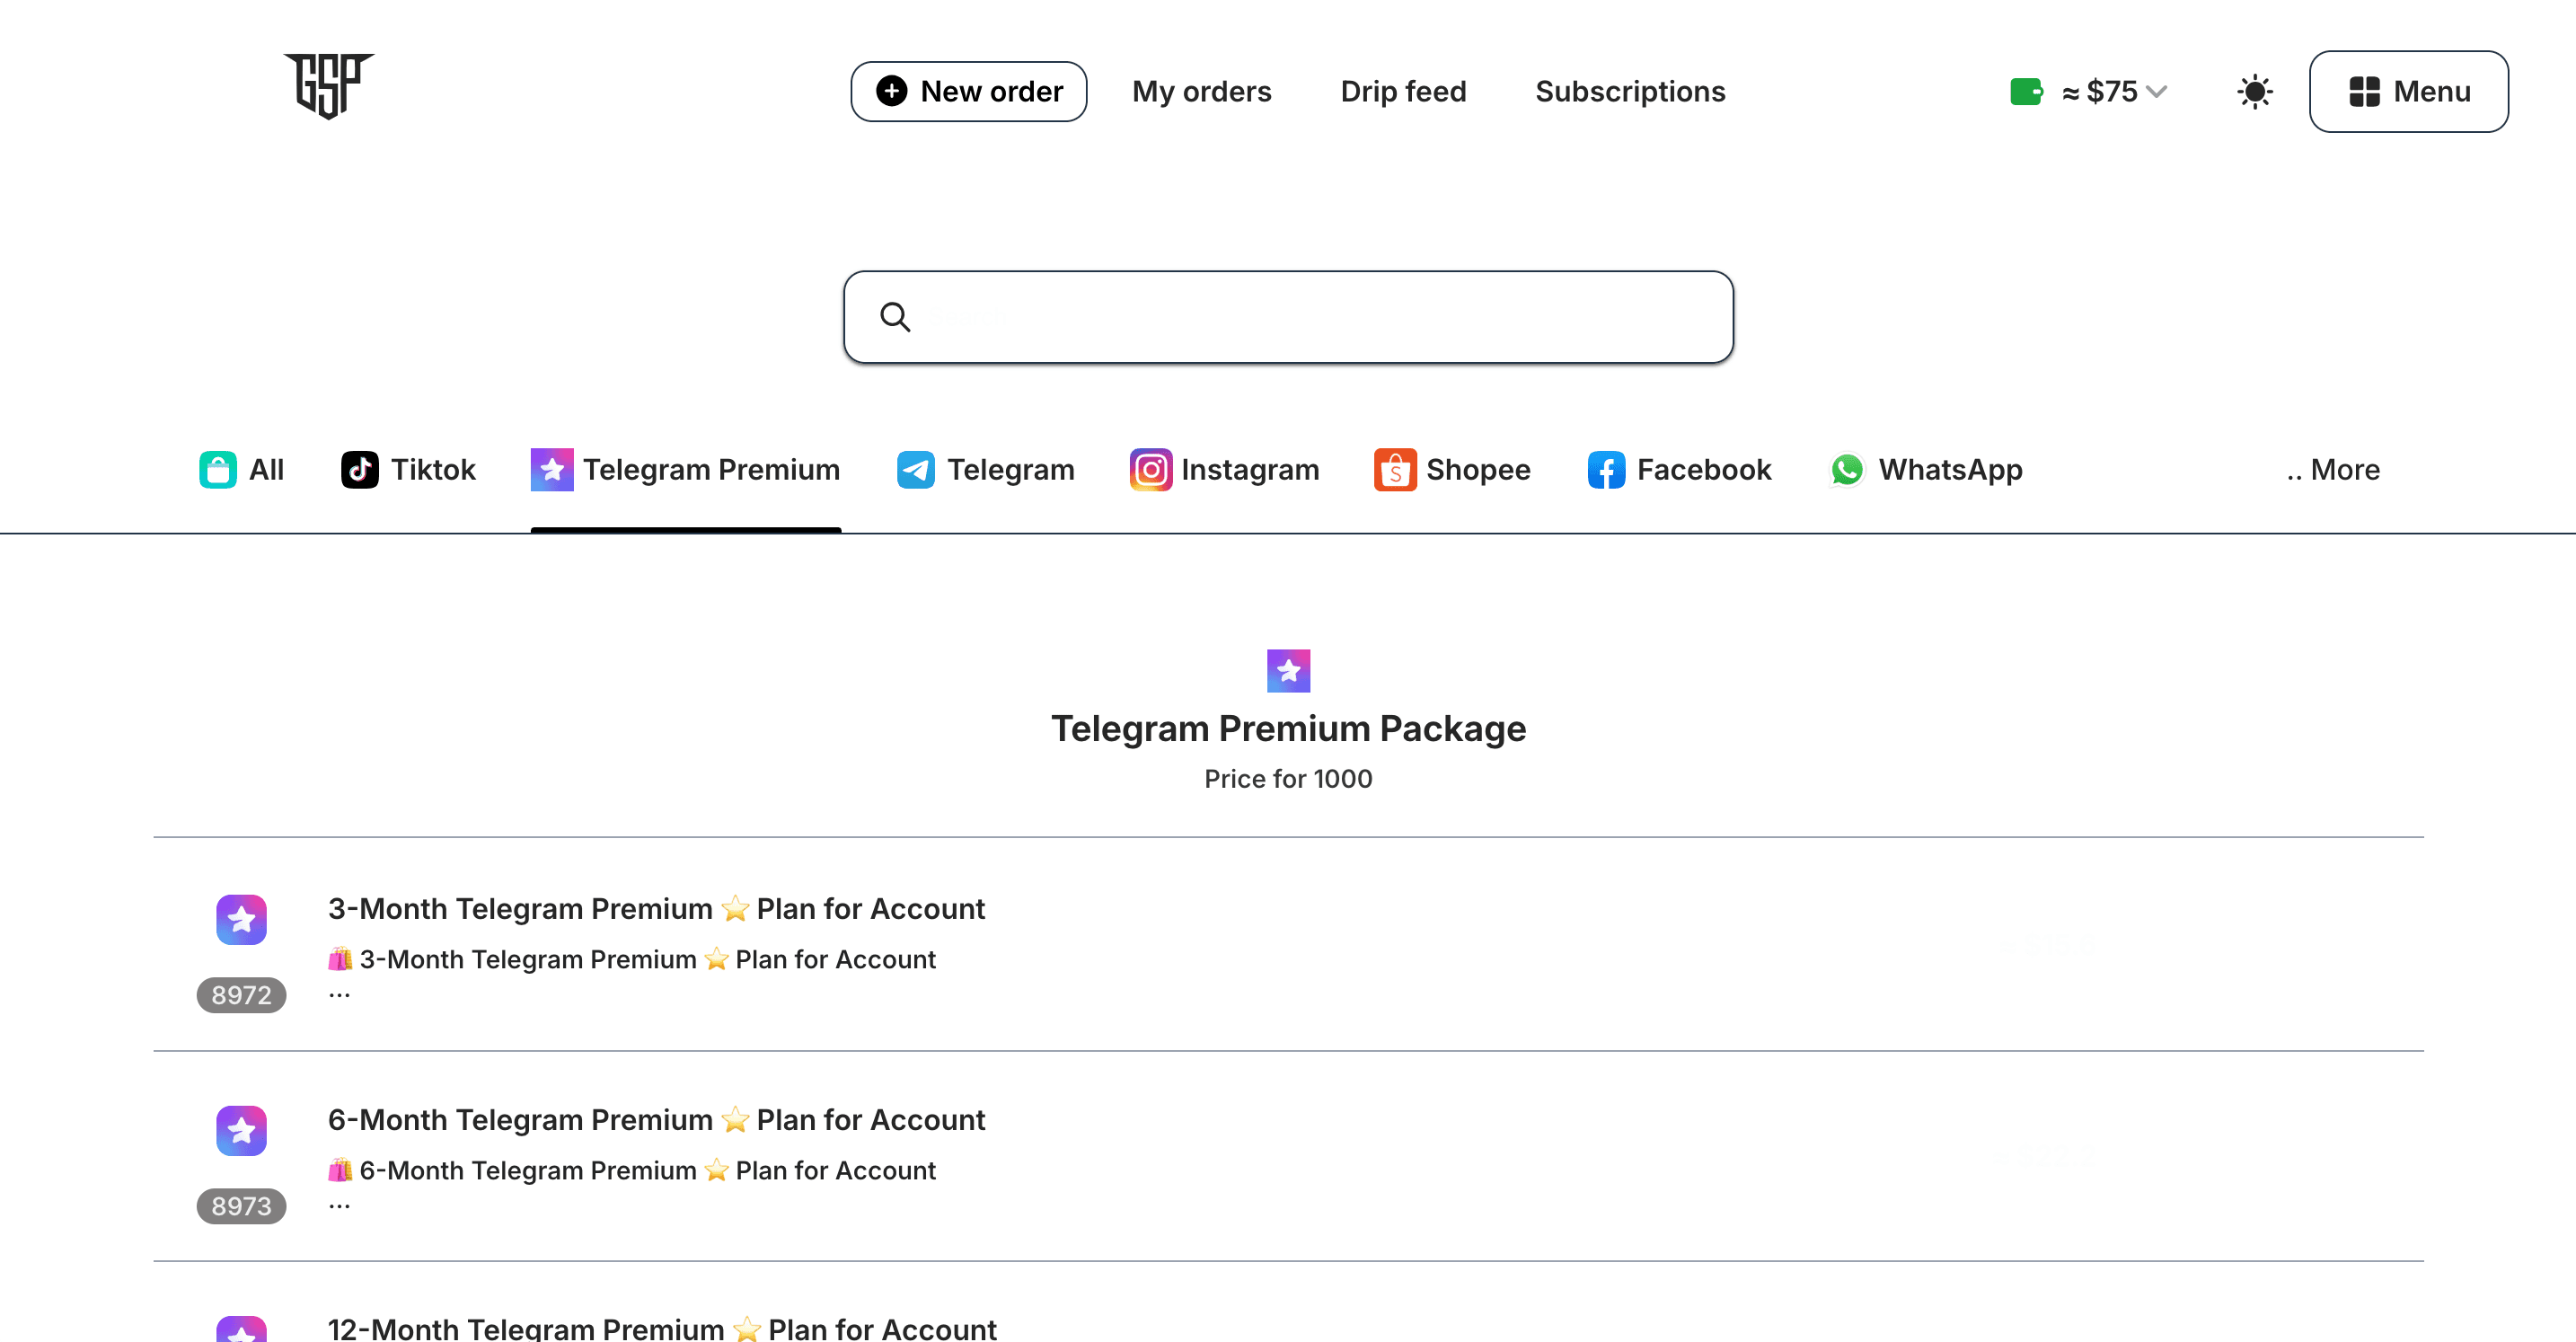The width and height of the screenshot is (2576, 1342).
Task: Click the Telegram paper plane icon
Action: pos(915,469)
